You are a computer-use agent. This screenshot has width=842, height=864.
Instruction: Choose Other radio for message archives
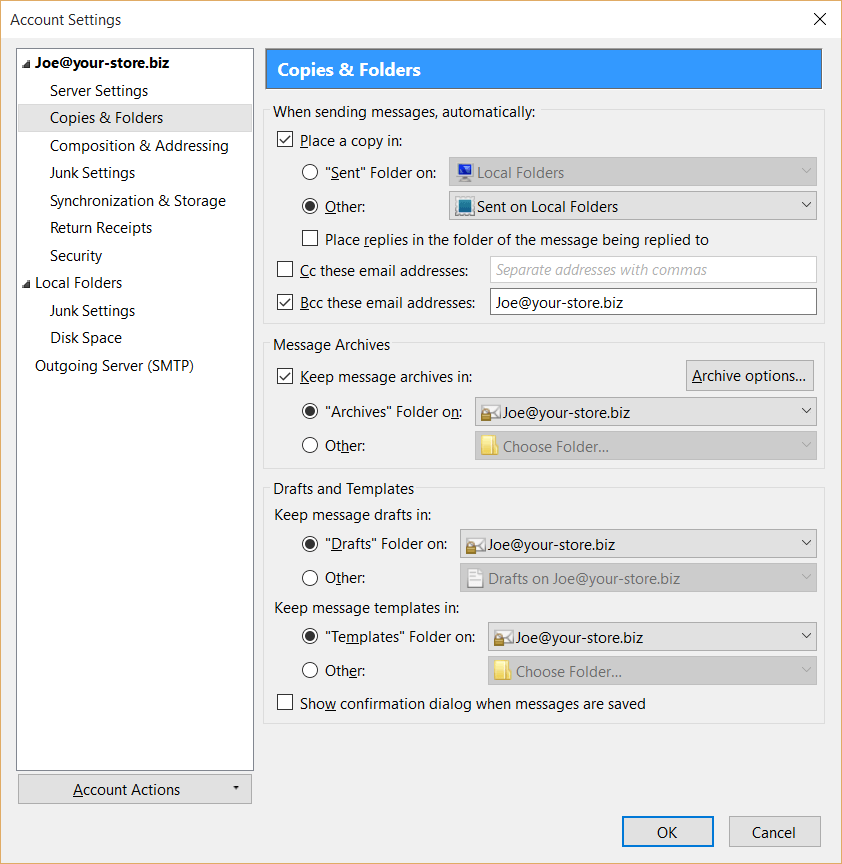[x=310, y=446]
